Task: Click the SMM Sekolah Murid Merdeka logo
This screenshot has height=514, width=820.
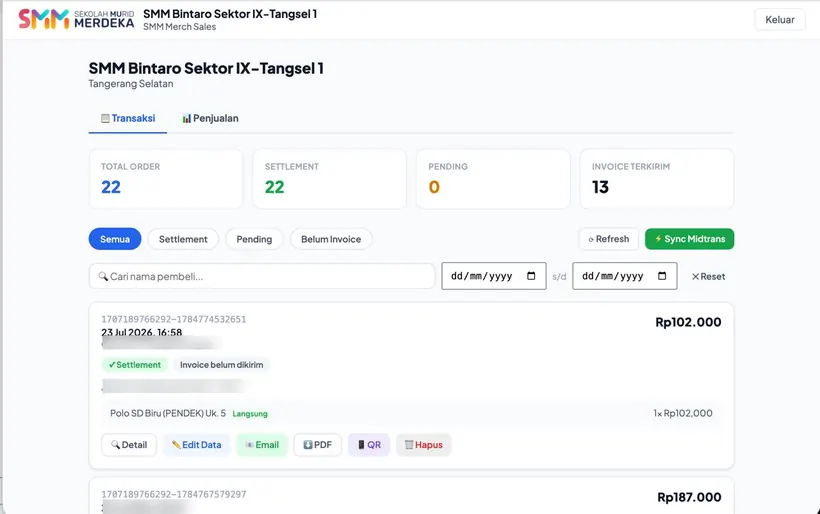Action: pyautogui.click(x=76, y=19)
